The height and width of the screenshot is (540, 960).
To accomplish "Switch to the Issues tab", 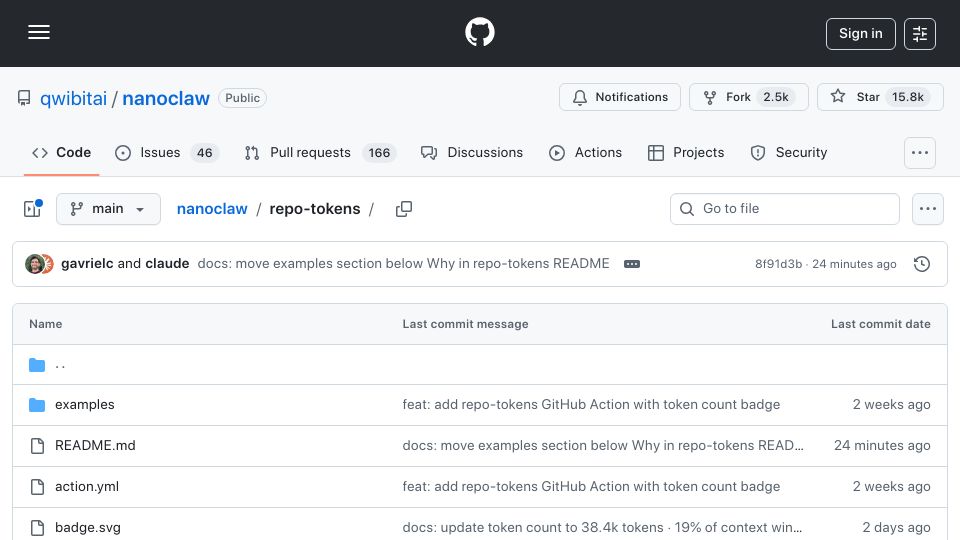I will point(166,152).
